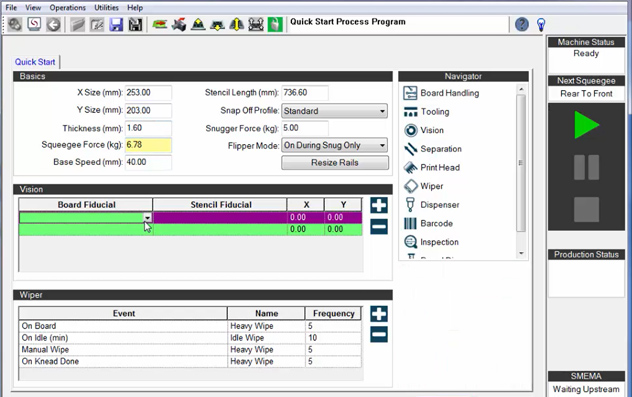Remove wiper event with minus button
This screenshot has height=397, width=632.
[x=379, y=335]
